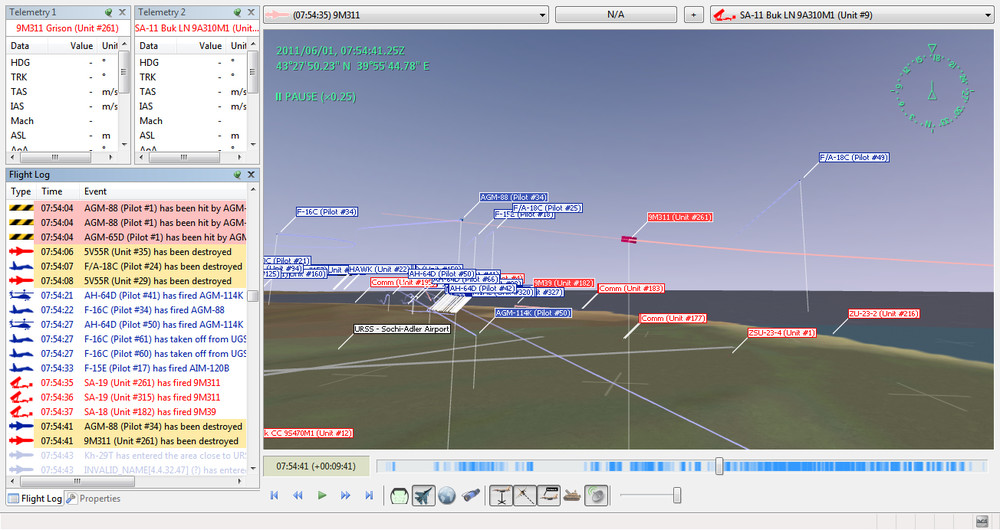This screenshot has height=530, width=1000.
Task: Select the HDG row in Telemetry 1
Action: (62, 63)
